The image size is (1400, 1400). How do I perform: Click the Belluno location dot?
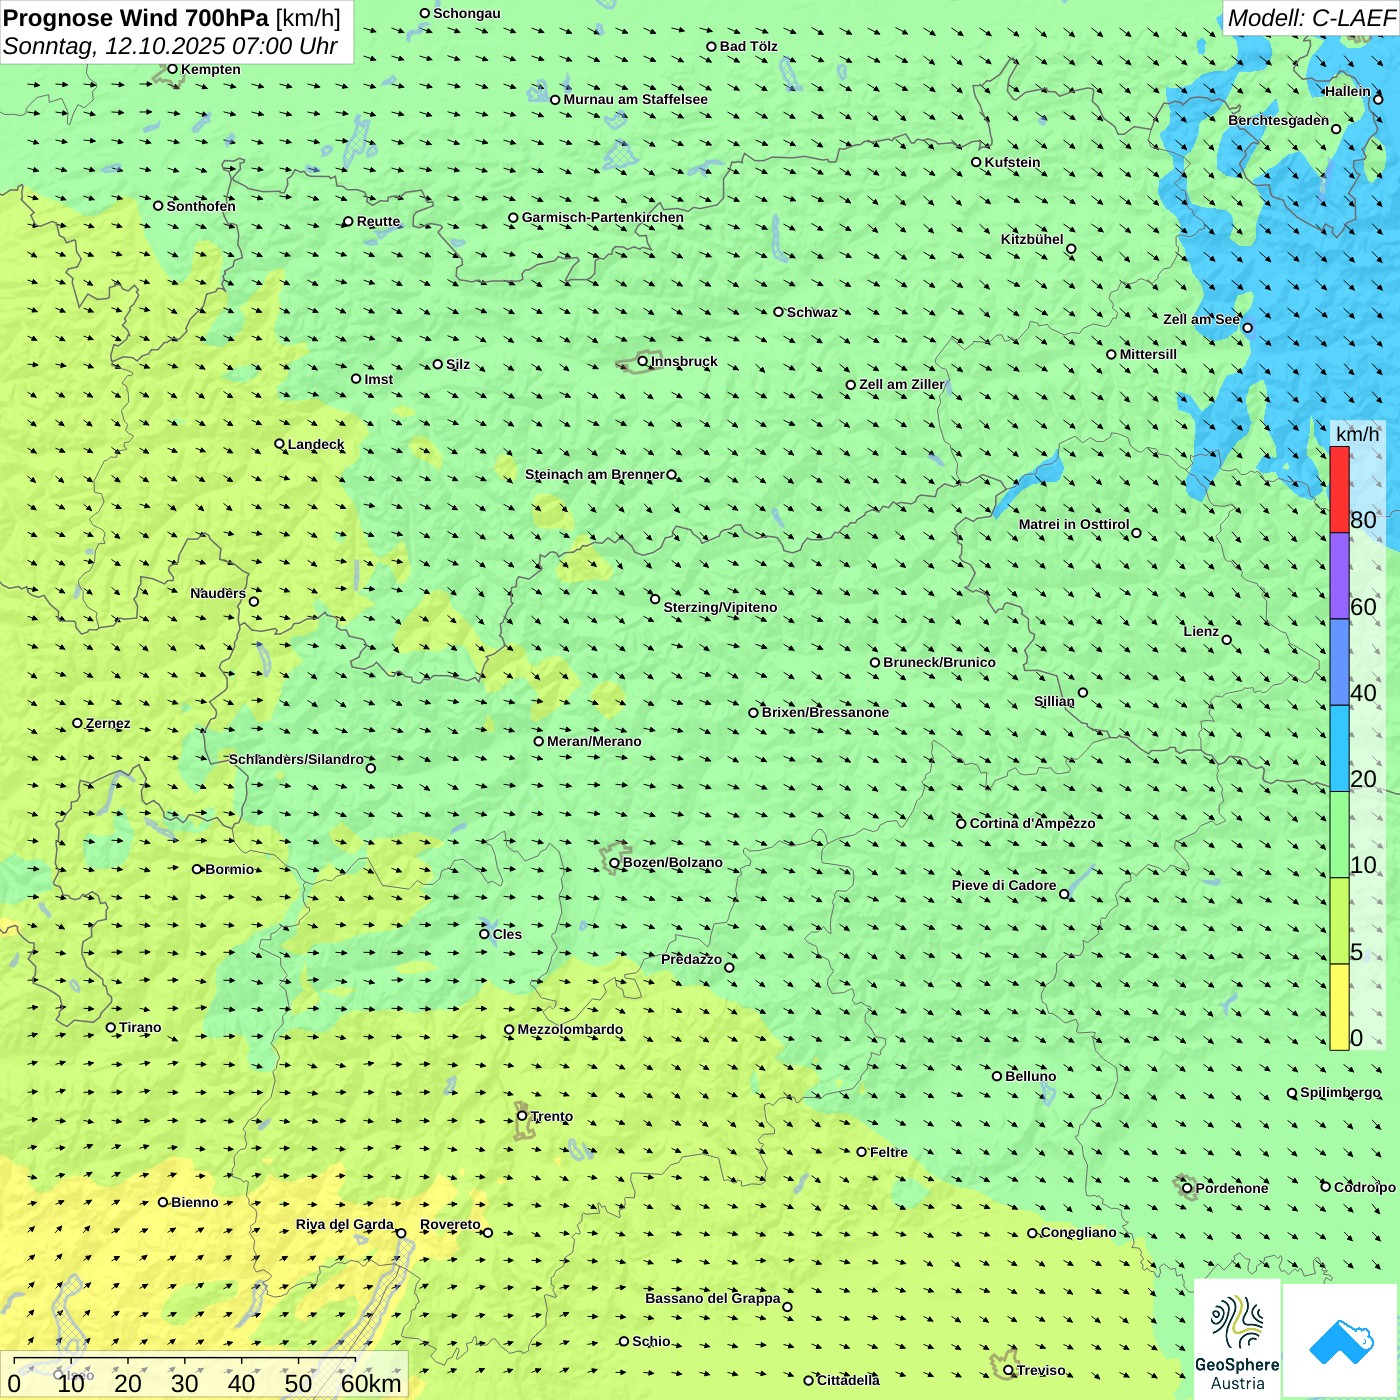coord(996,1076)
